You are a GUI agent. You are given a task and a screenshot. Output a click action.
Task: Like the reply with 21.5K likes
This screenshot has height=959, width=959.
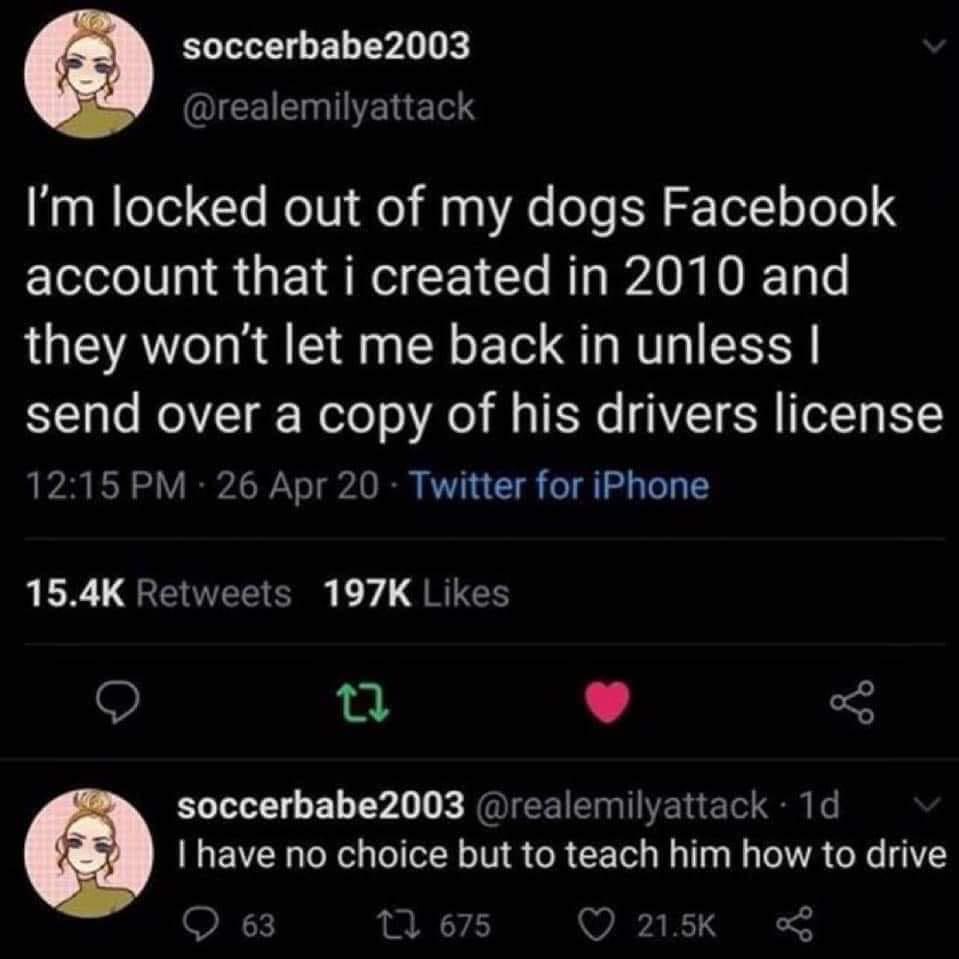[648, 925]
